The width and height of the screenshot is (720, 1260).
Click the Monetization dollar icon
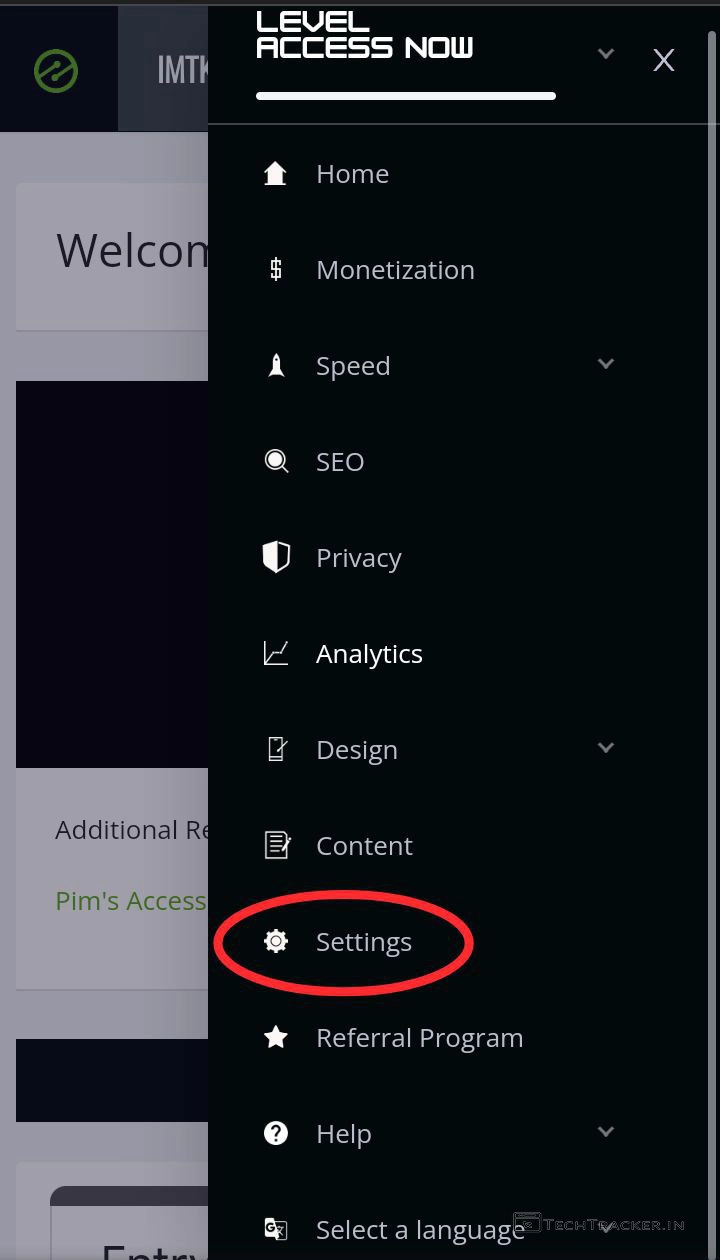coord(276,269)
